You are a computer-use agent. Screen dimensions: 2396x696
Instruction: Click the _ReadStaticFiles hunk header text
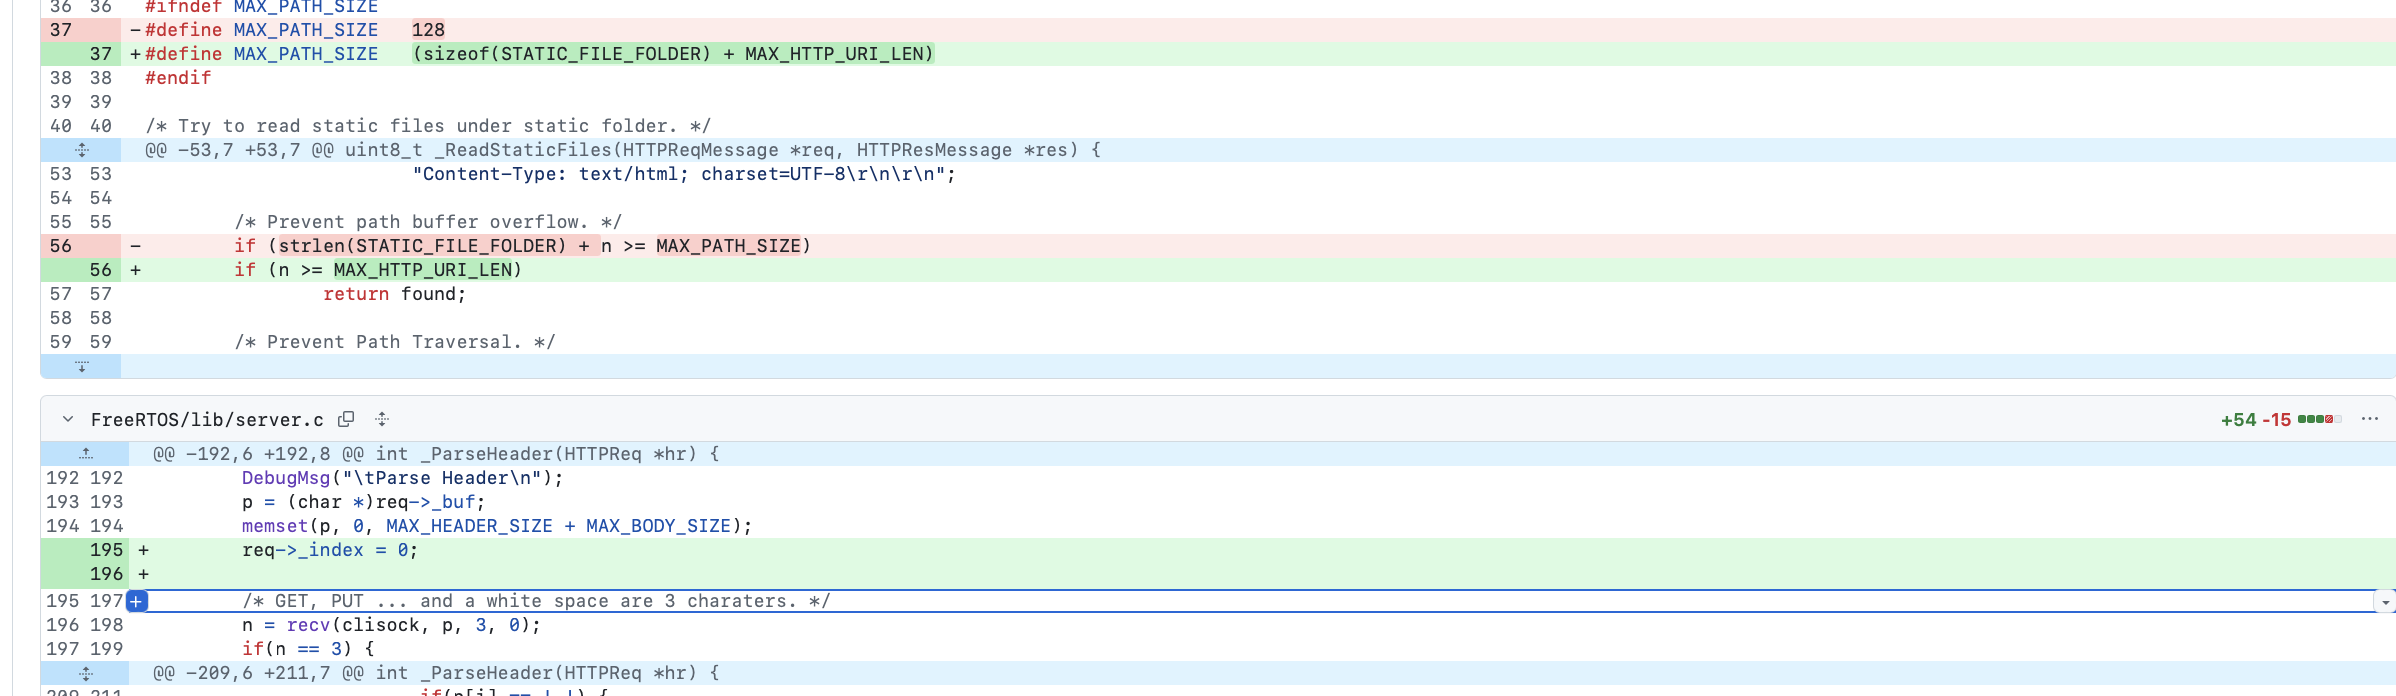click(x=622, y=150)
